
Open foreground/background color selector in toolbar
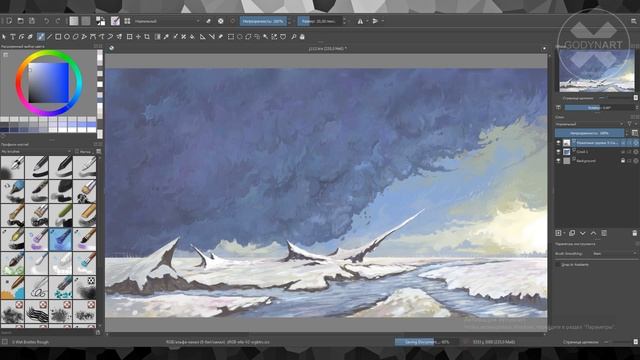coord(100,21)
